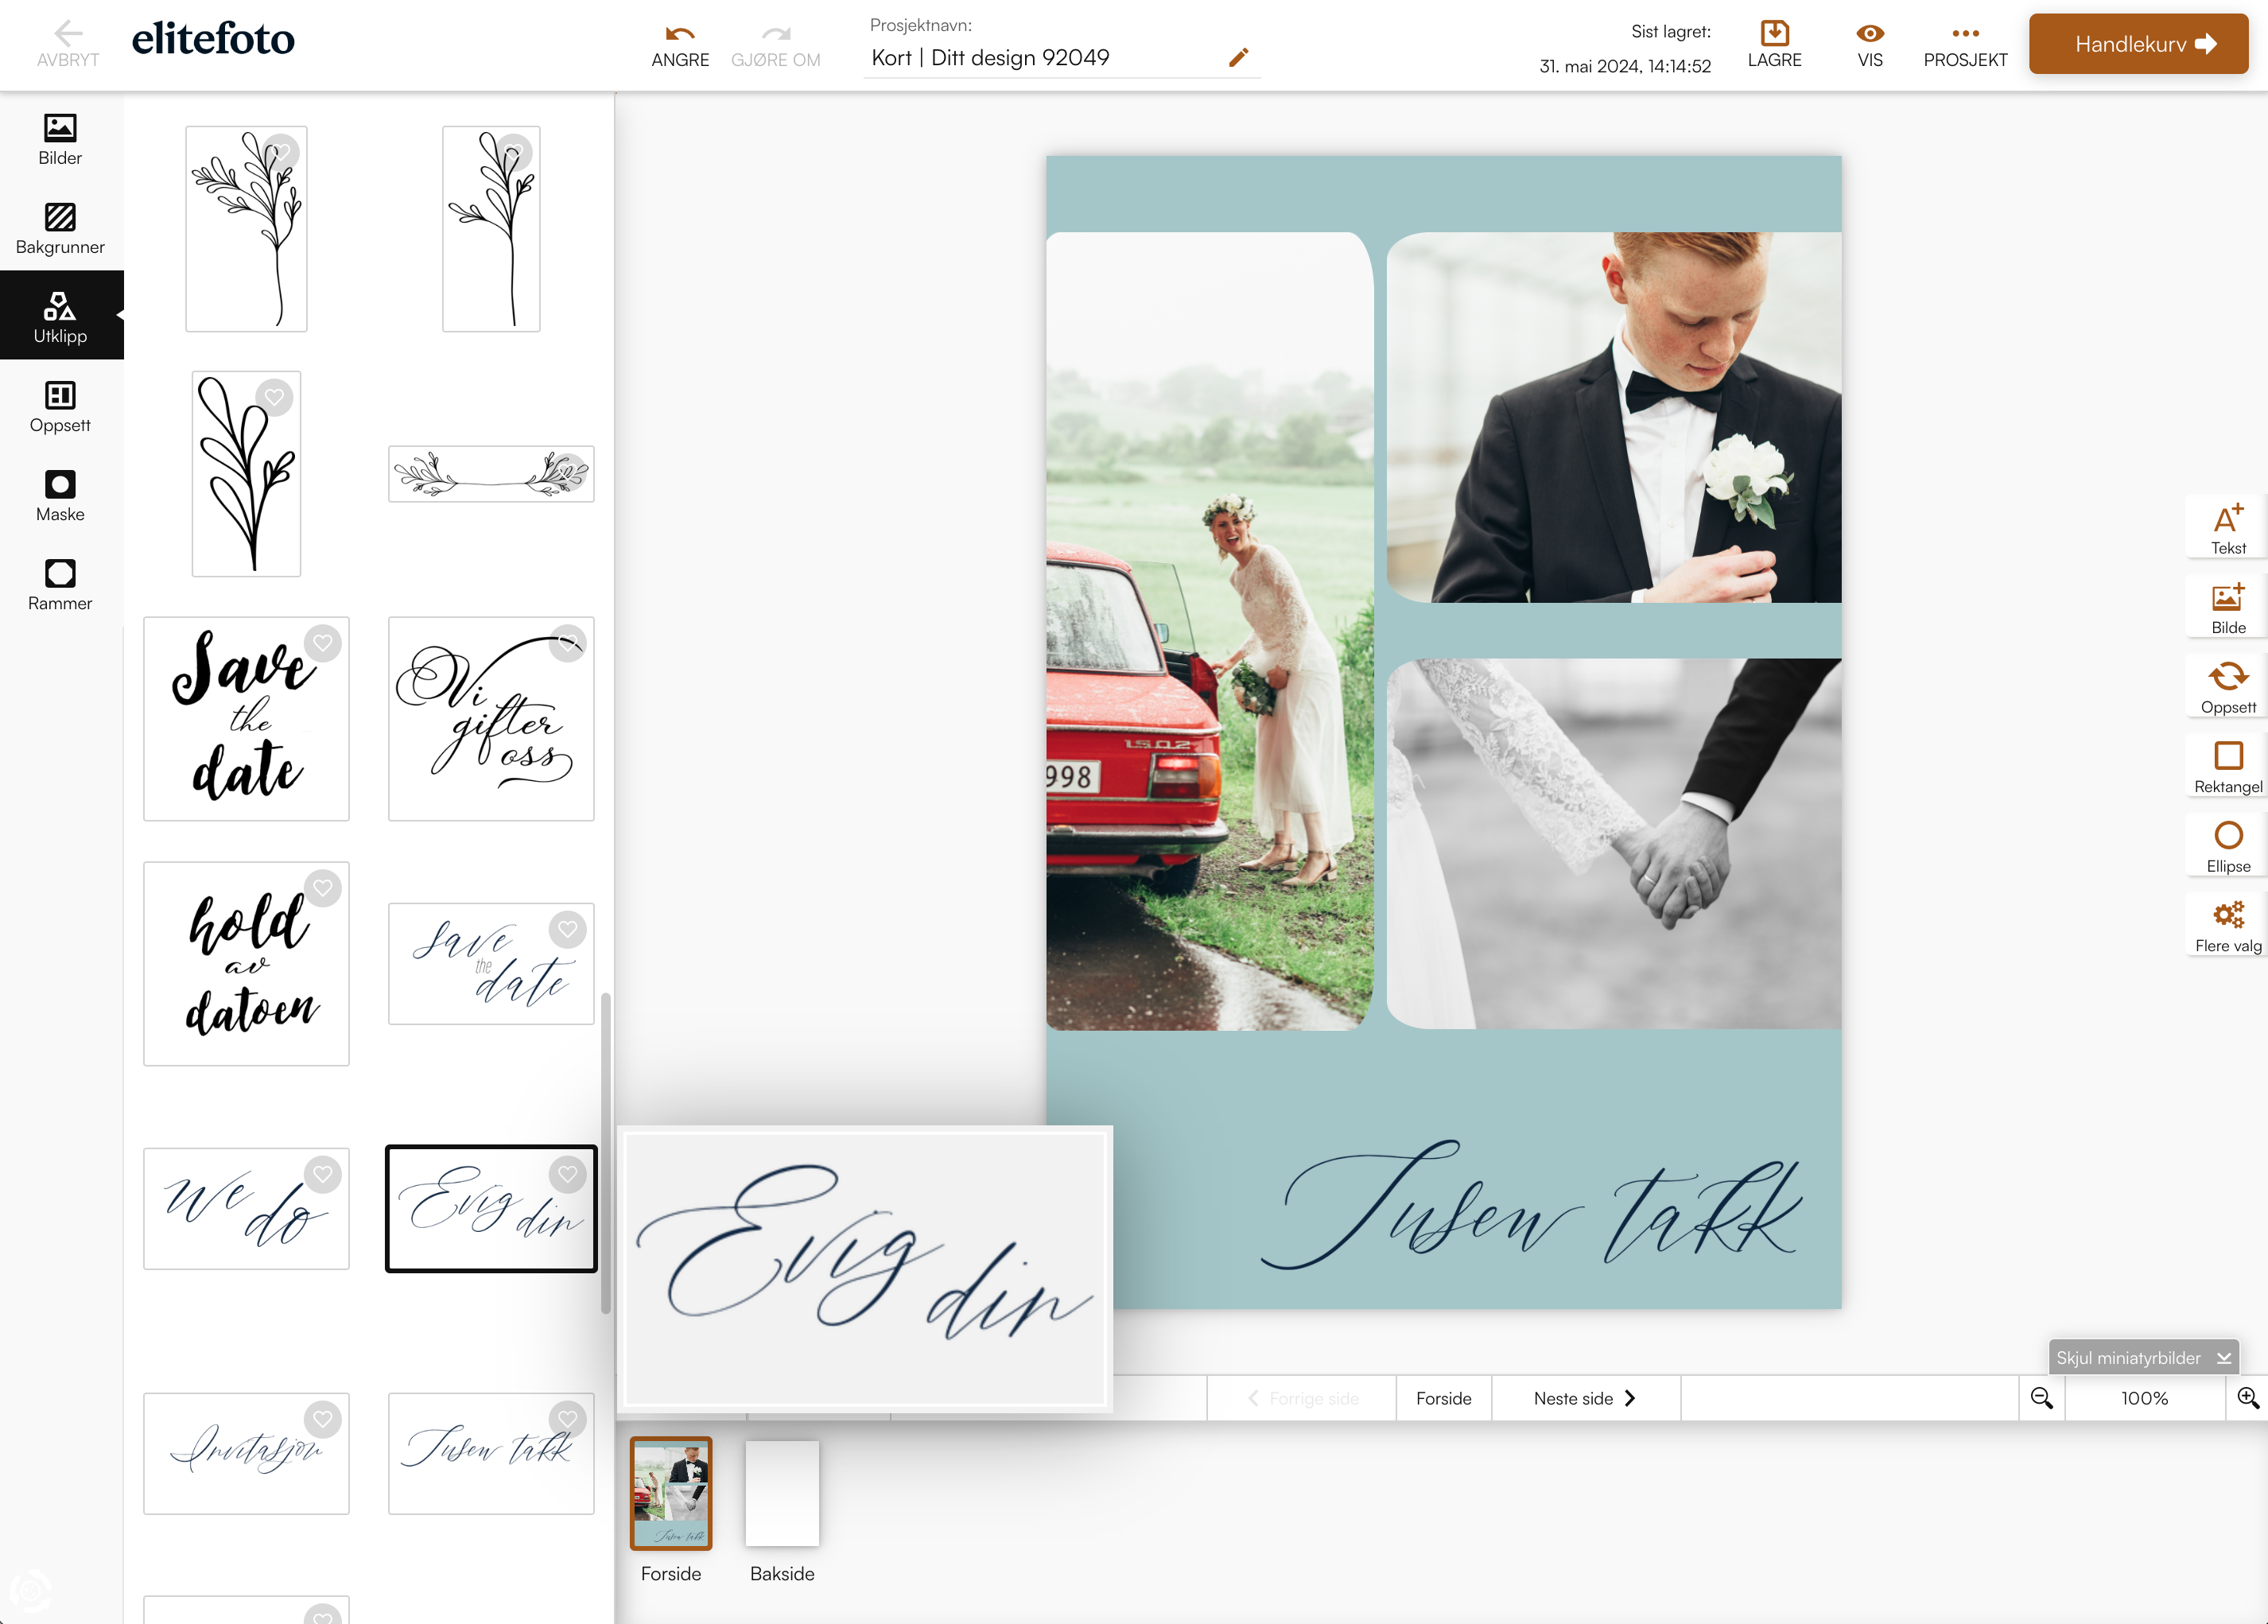Viewport: 2268px width, 1624px height.
Task: Insert the leafy branch clipart at the top left
Action: [x=246, y=229]
